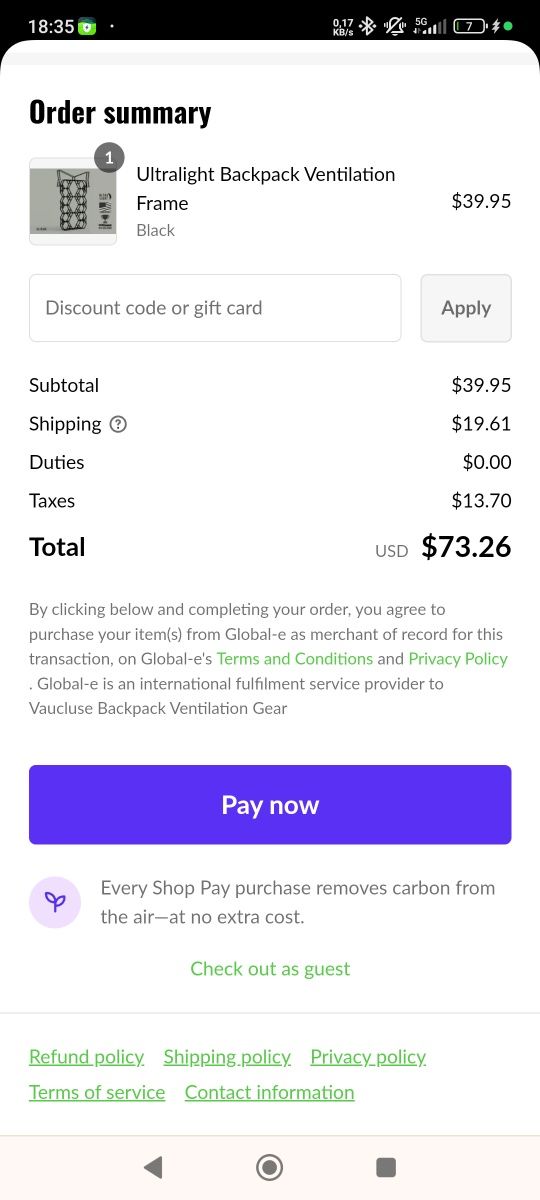Screen dimensions: 540x1200
Task: Open the Refund policy link
Action: click(x=87, y=1057)
